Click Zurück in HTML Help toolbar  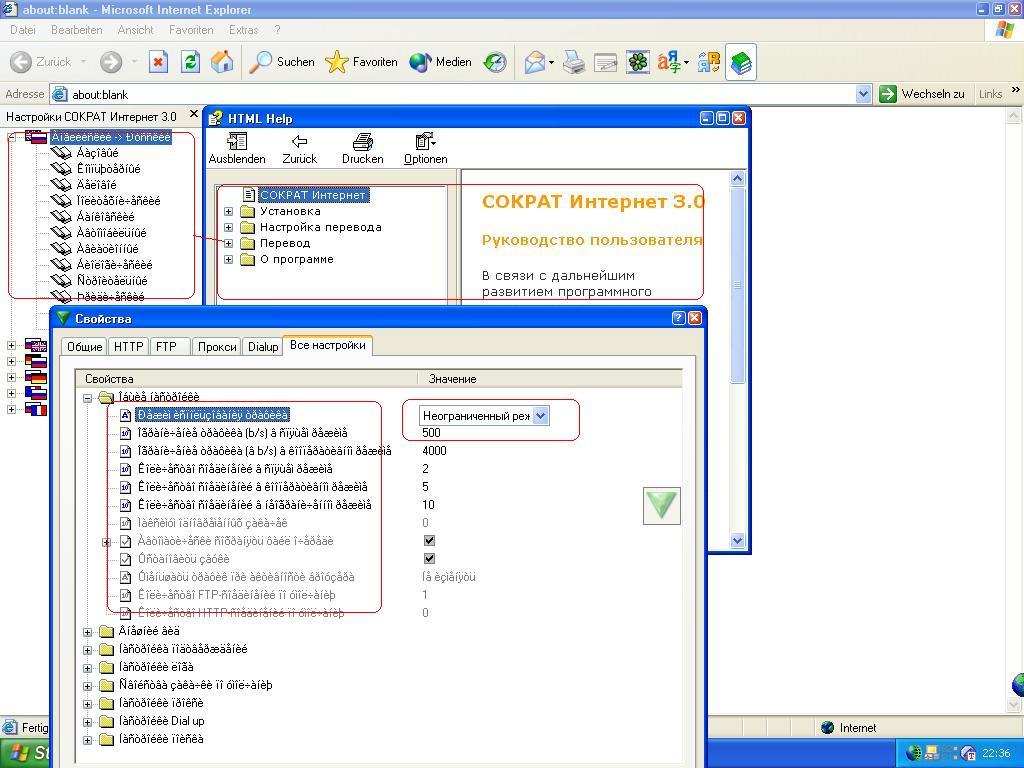click(300, 149)
